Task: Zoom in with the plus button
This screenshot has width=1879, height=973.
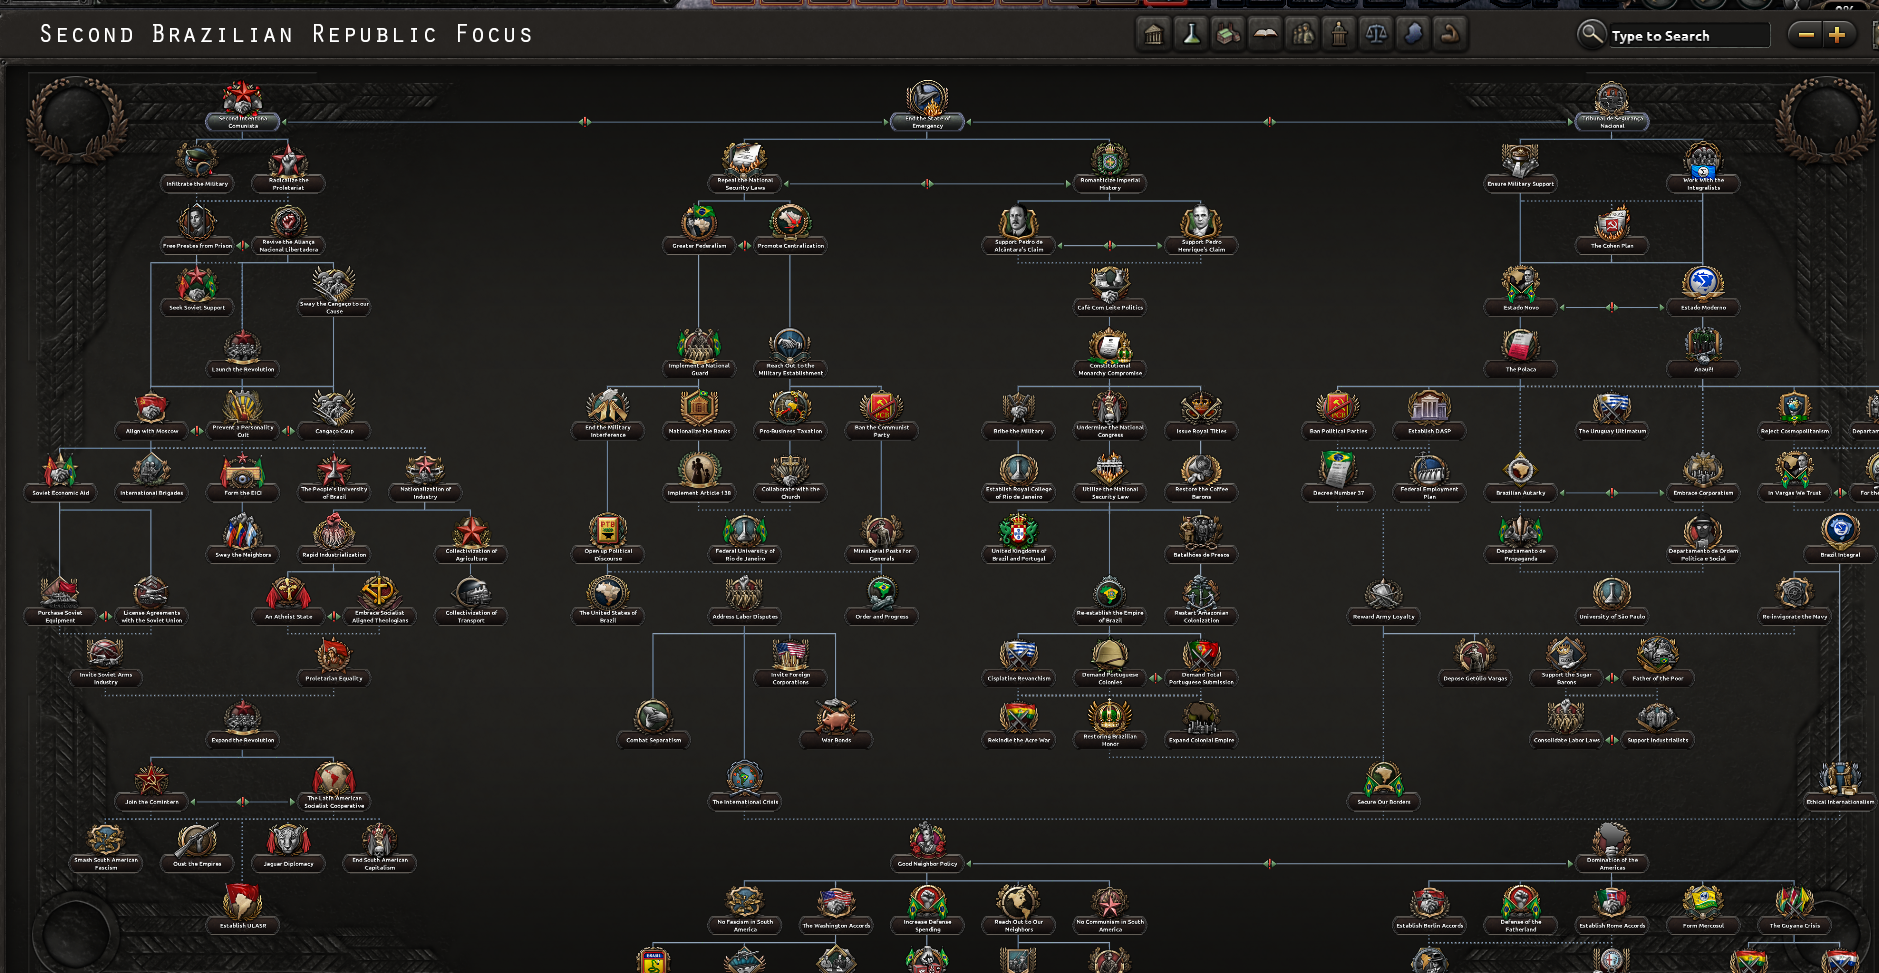Action: [1837, 35]
